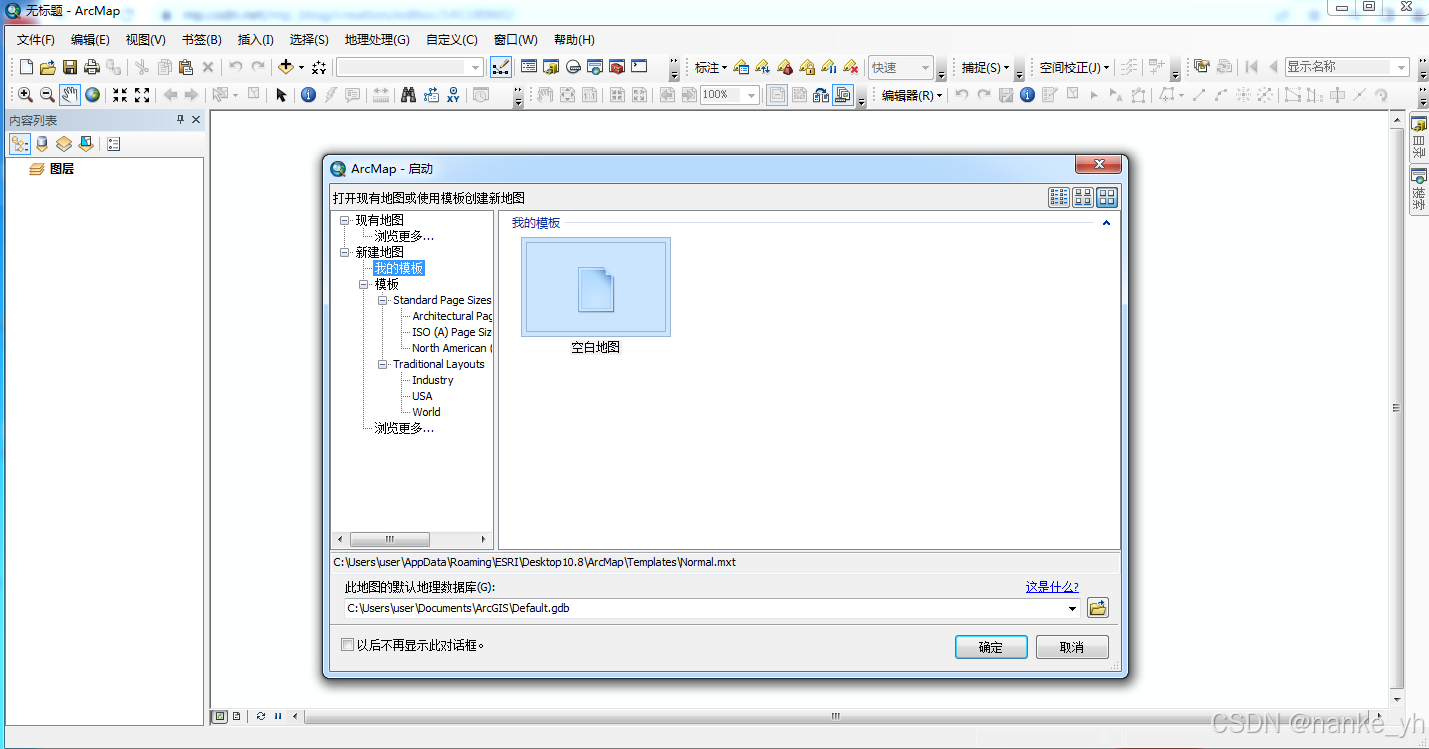1429x749 pixels.
Task: Toggle Pause Drawing button at bottom
Action: 278,716
